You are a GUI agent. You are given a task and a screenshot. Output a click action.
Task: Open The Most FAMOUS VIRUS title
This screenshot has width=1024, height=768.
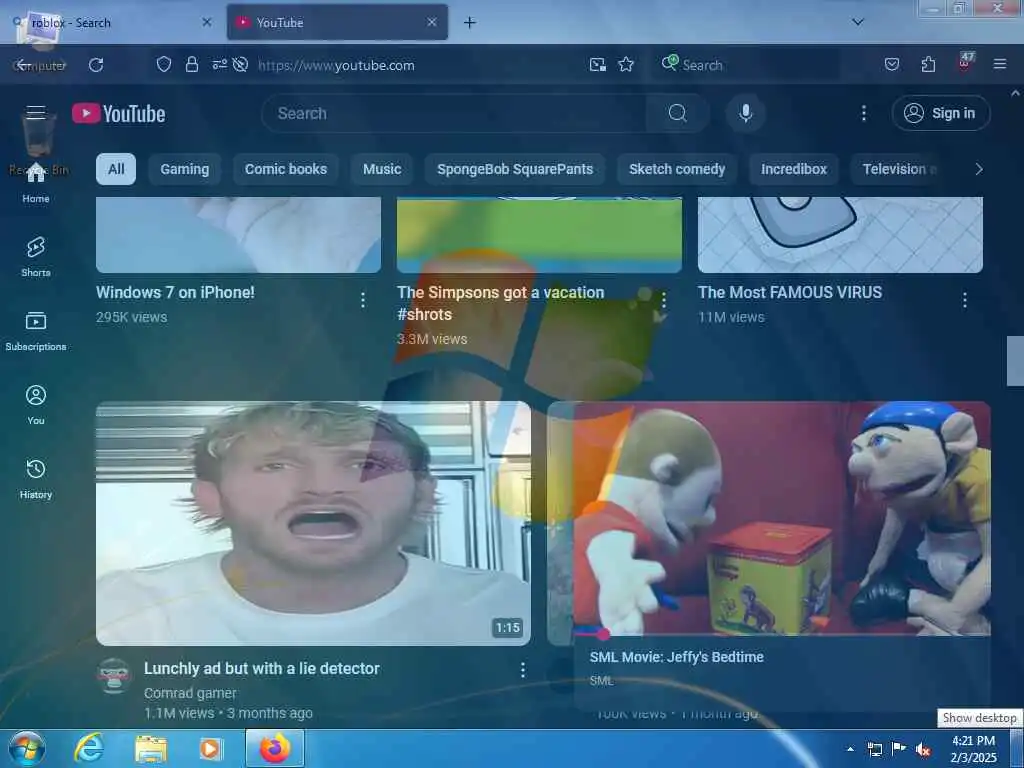[x=790, y=292]
